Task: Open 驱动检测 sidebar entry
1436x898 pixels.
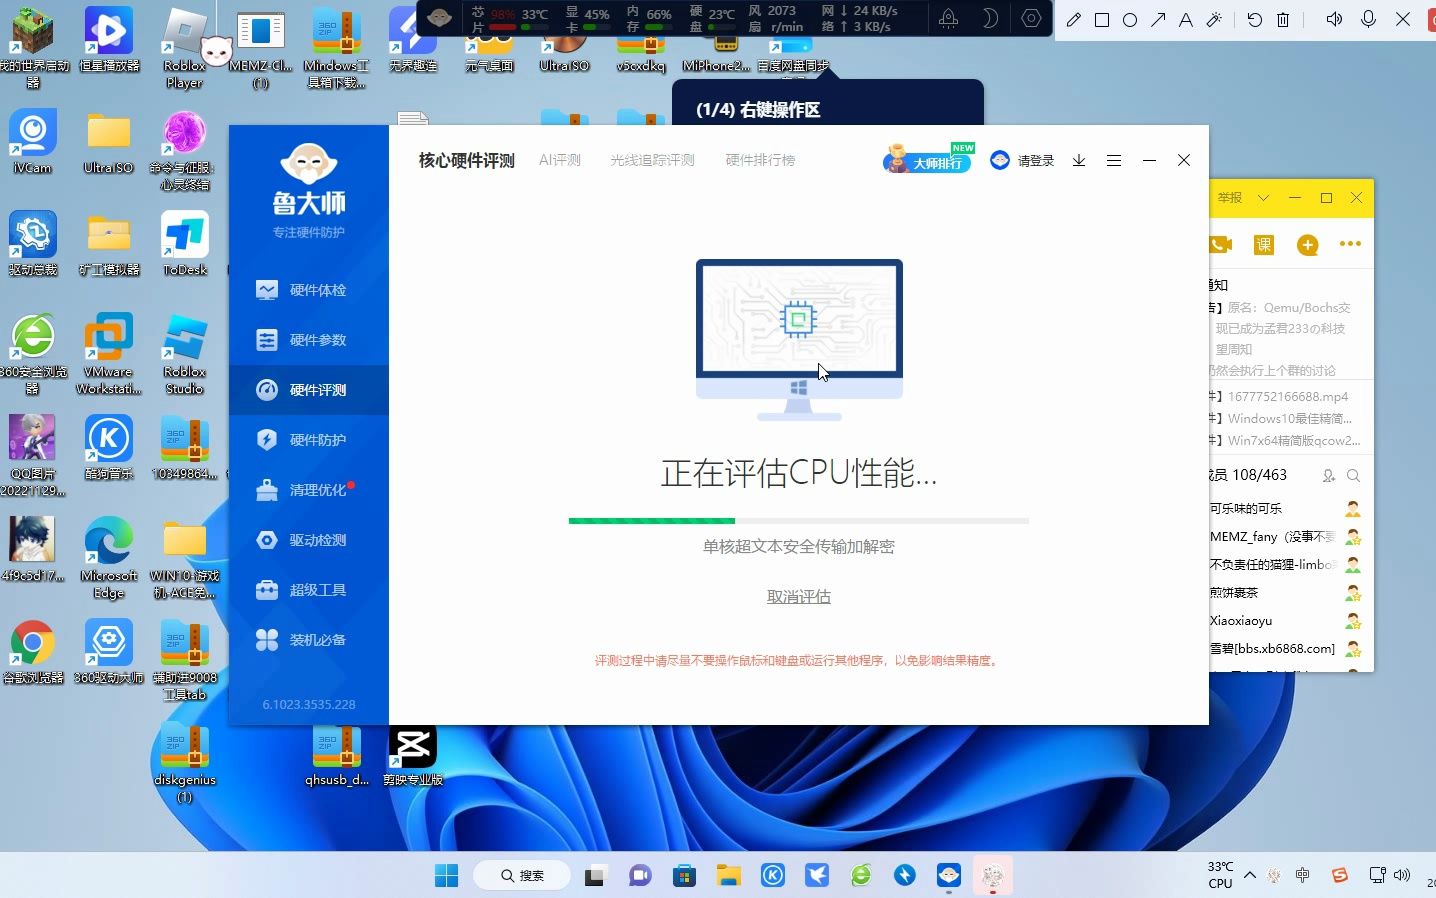Action: [308, 540]
